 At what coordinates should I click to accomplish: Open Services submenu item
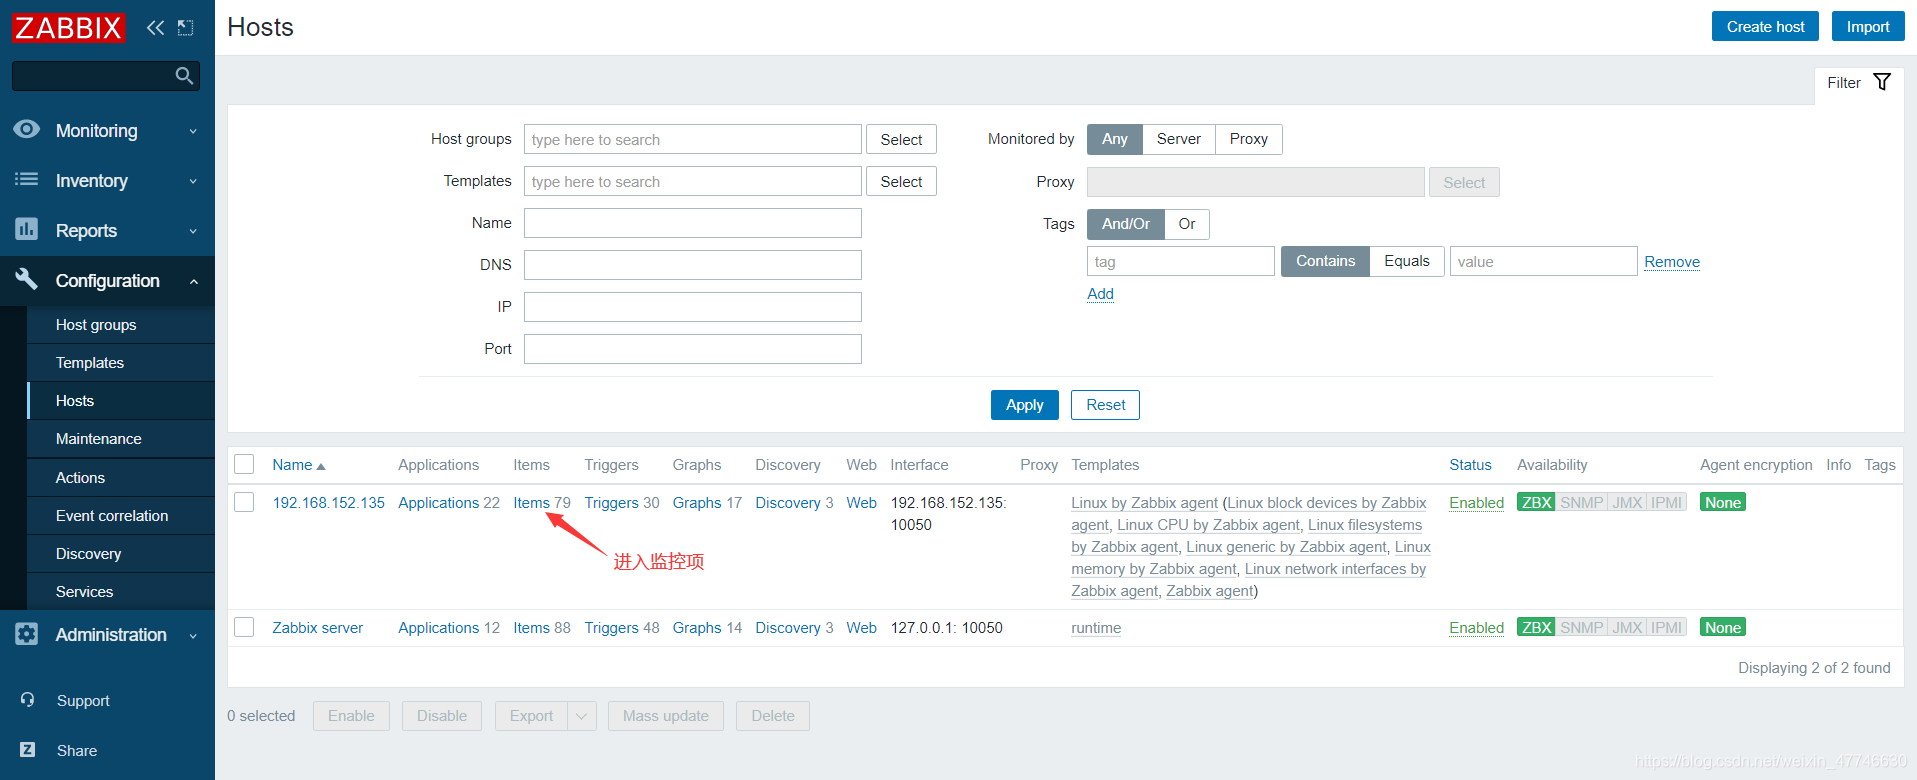(x=85, y=592)
